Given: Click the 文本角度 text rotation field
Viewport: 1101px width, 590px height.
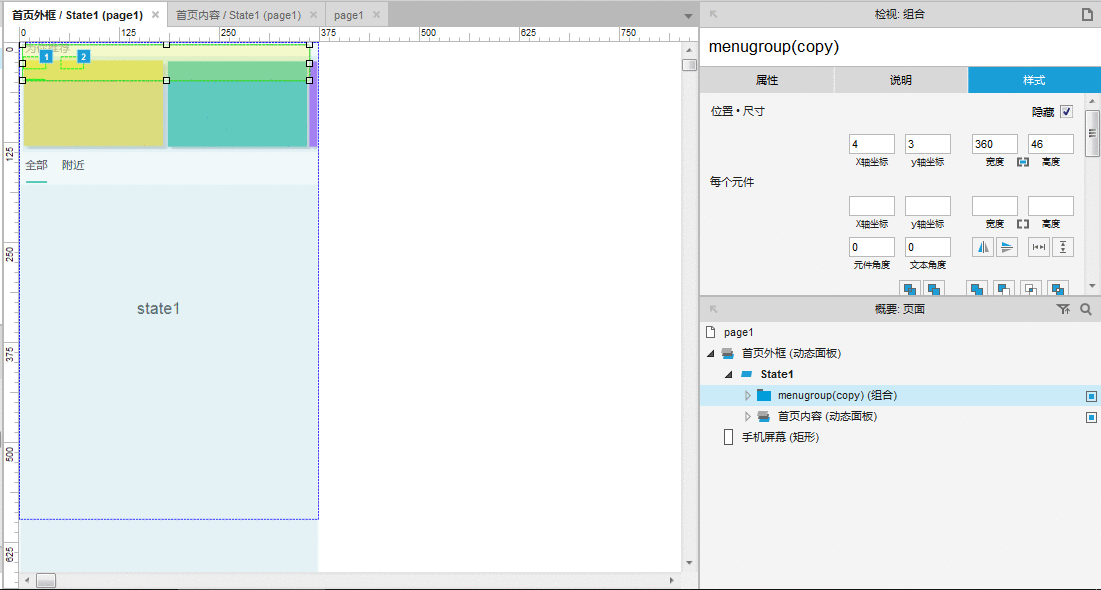Looking at the screenshot, I should [928, 247].
